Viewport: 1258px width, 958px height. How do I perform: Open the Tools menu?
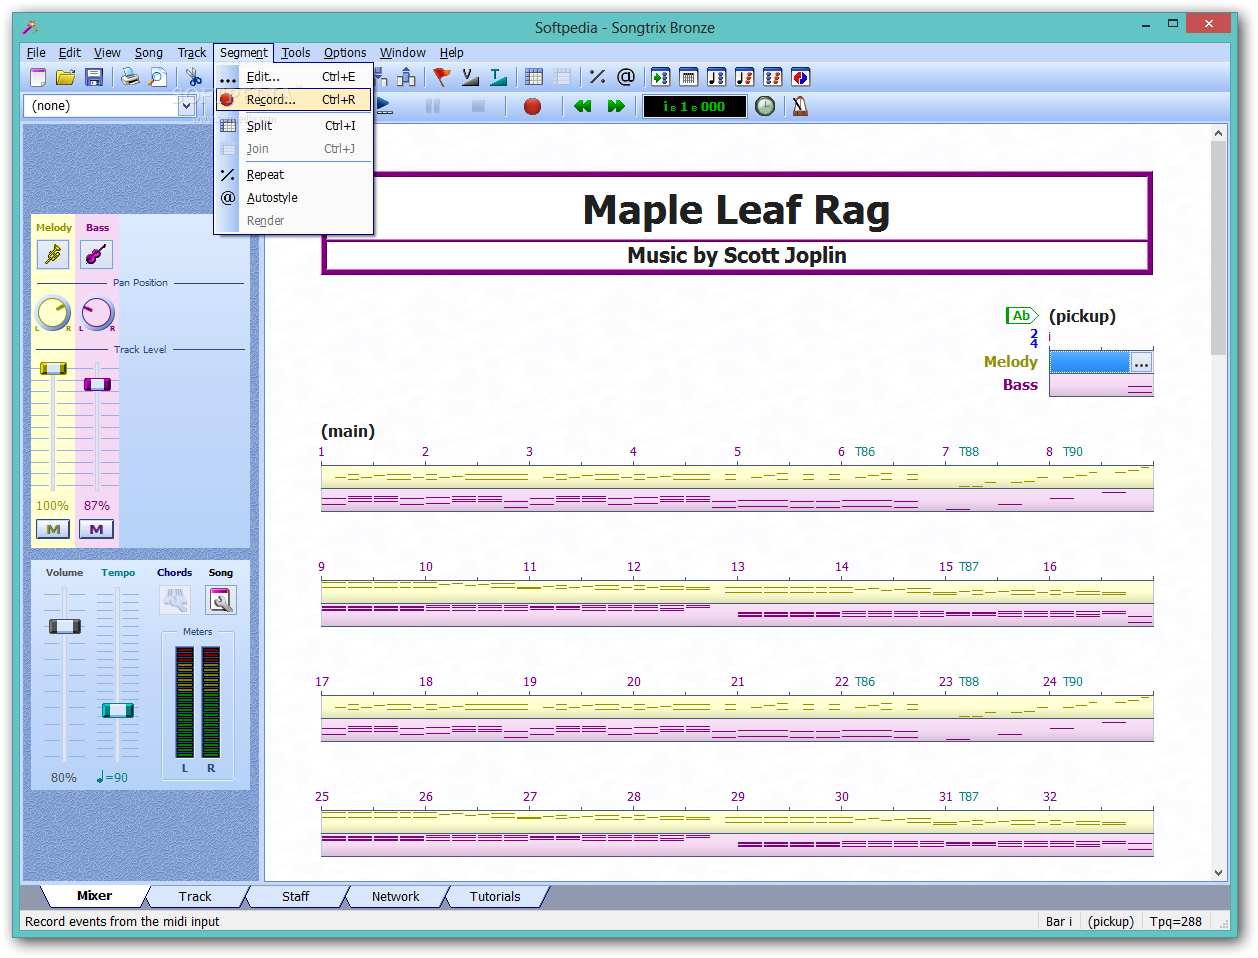[296, 53]
